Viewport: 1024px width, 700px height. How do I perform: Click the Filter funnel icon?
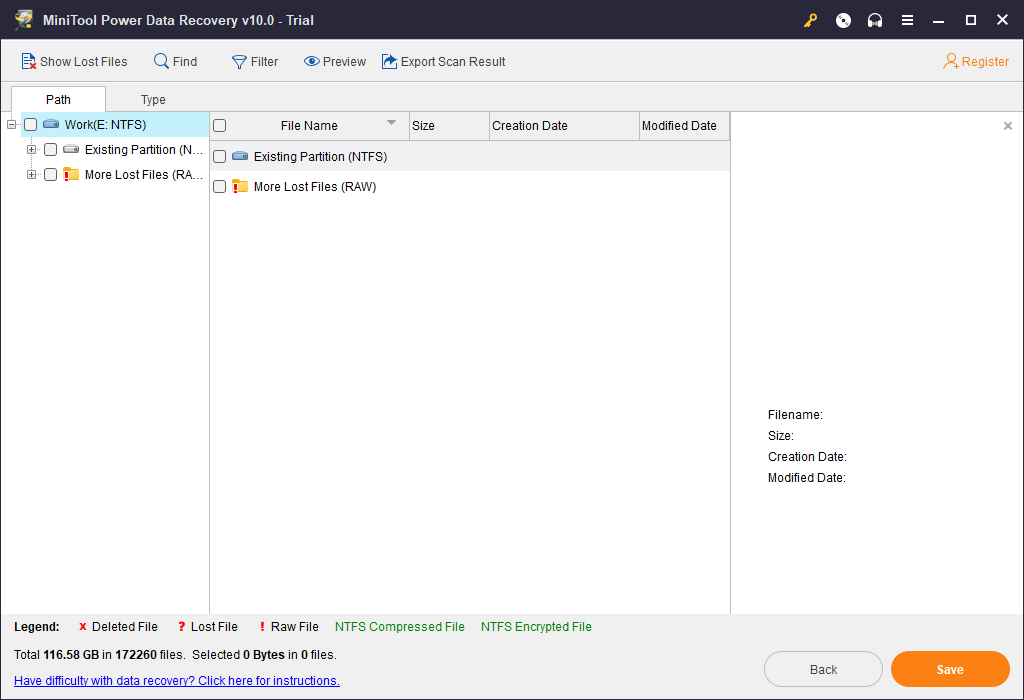(x=239, y=61)
